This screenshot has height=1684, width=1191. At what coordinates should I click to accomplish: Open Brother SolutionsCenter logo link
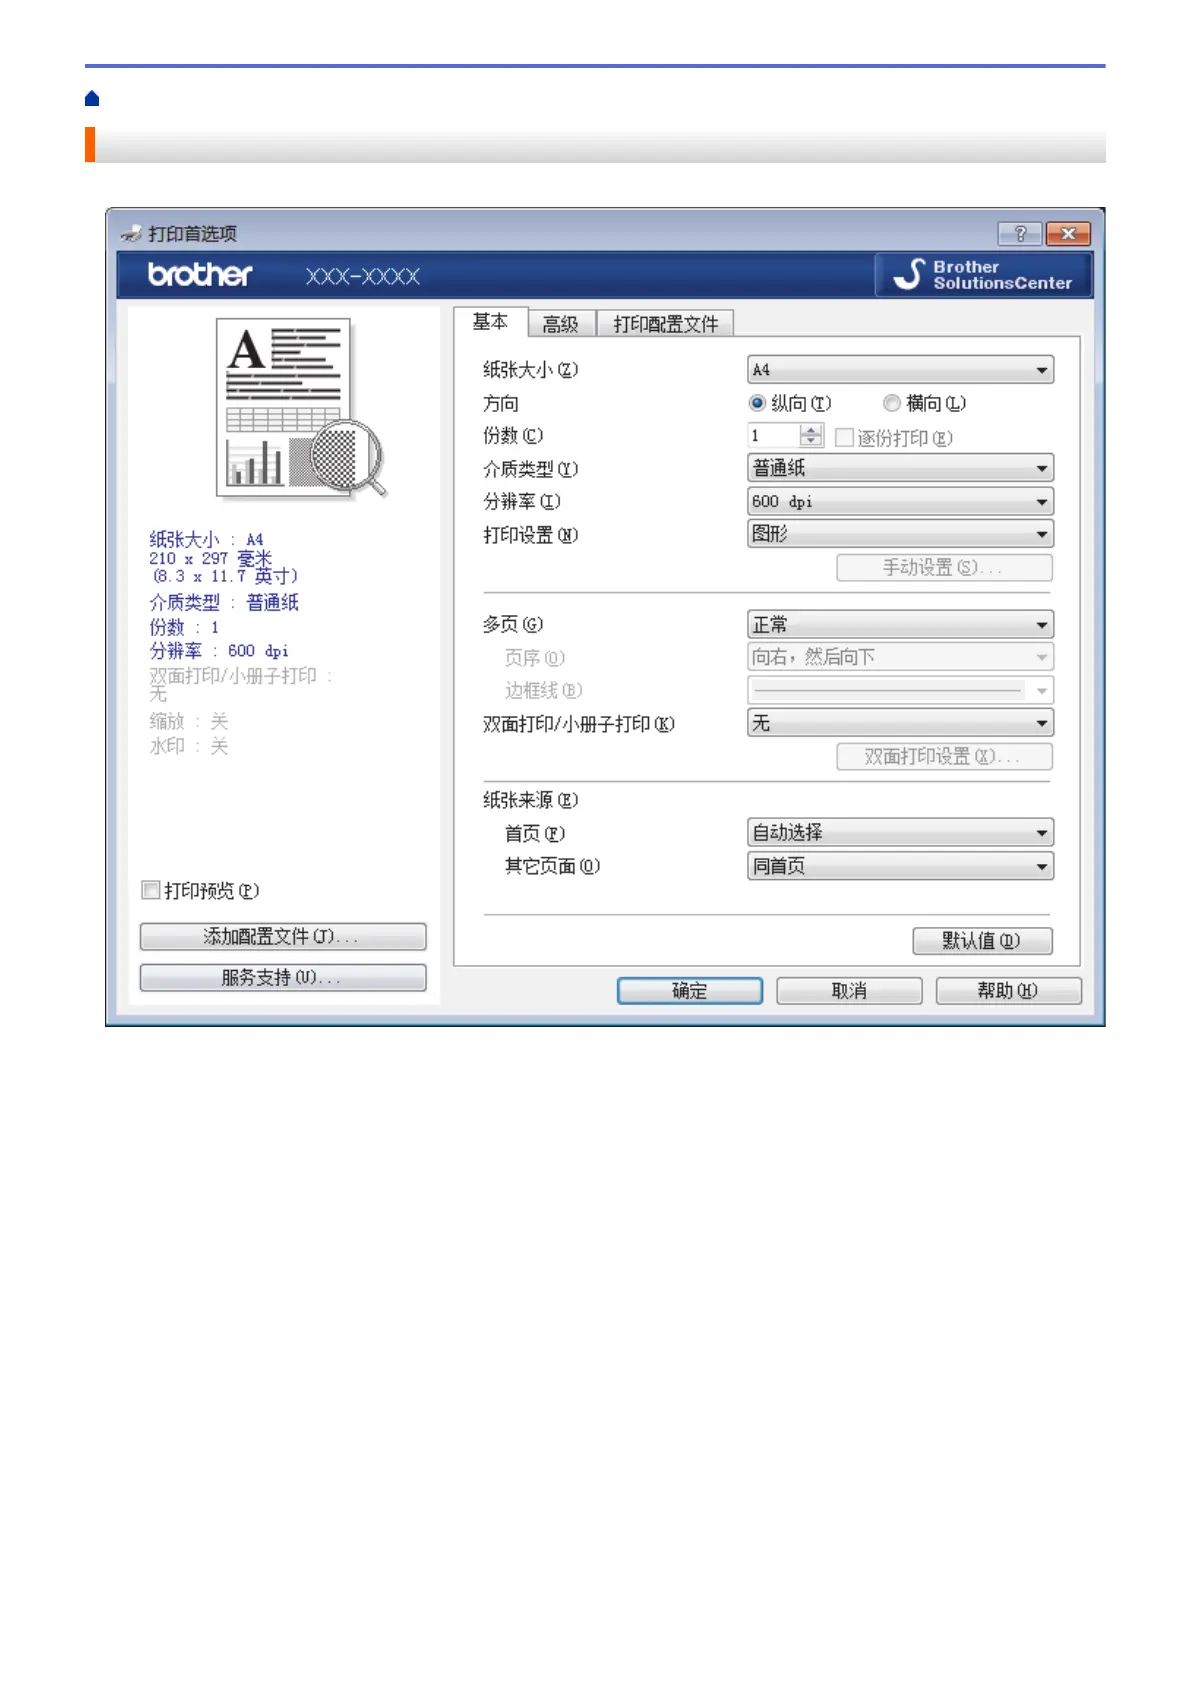click(x=984, y=275)
